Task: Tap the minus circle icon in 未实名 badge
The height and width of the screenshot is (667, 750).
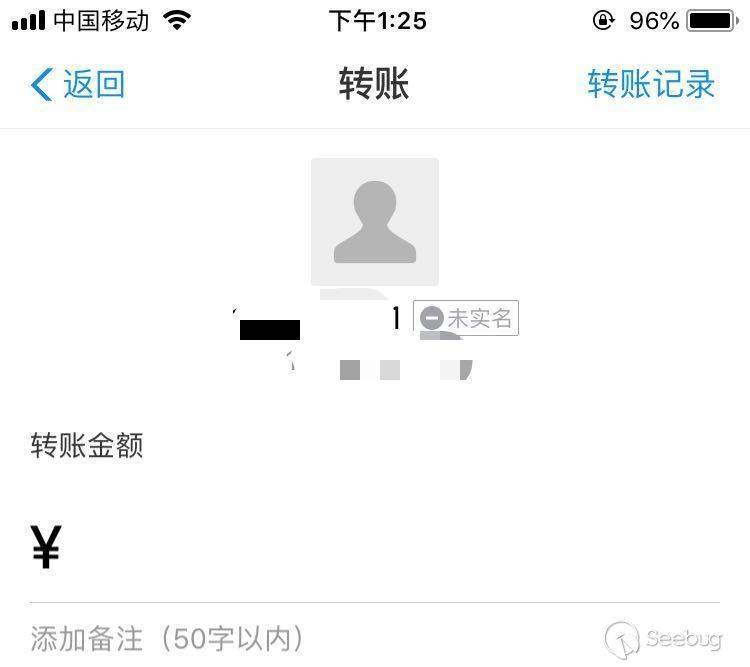Action: coord(432,318)
